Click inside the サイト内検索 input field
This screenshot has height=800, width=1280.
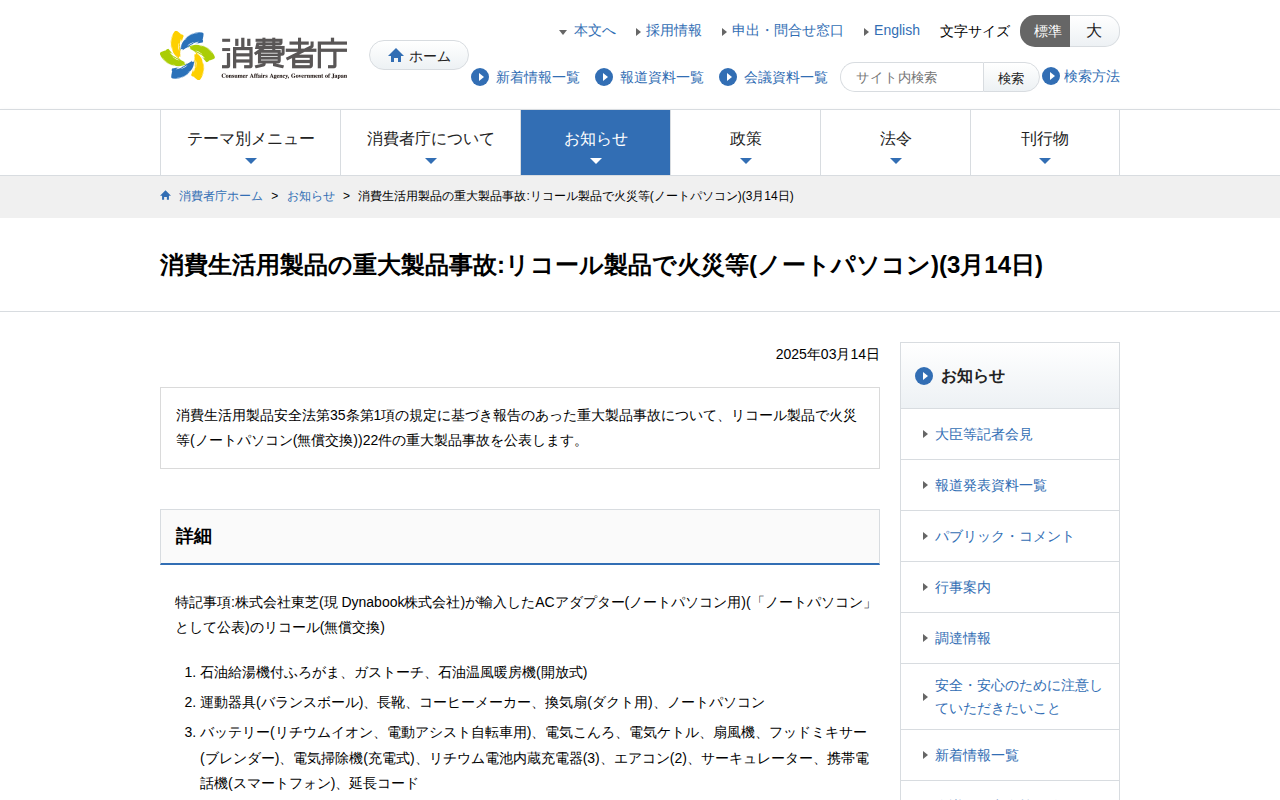click(x=911, y=76)
